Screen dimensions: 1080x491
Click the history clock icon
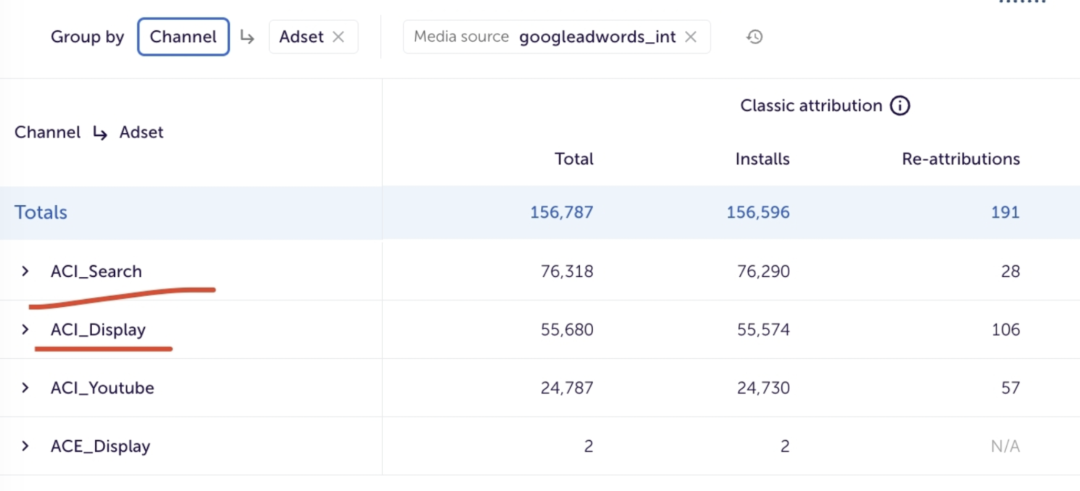pos(755,37)
